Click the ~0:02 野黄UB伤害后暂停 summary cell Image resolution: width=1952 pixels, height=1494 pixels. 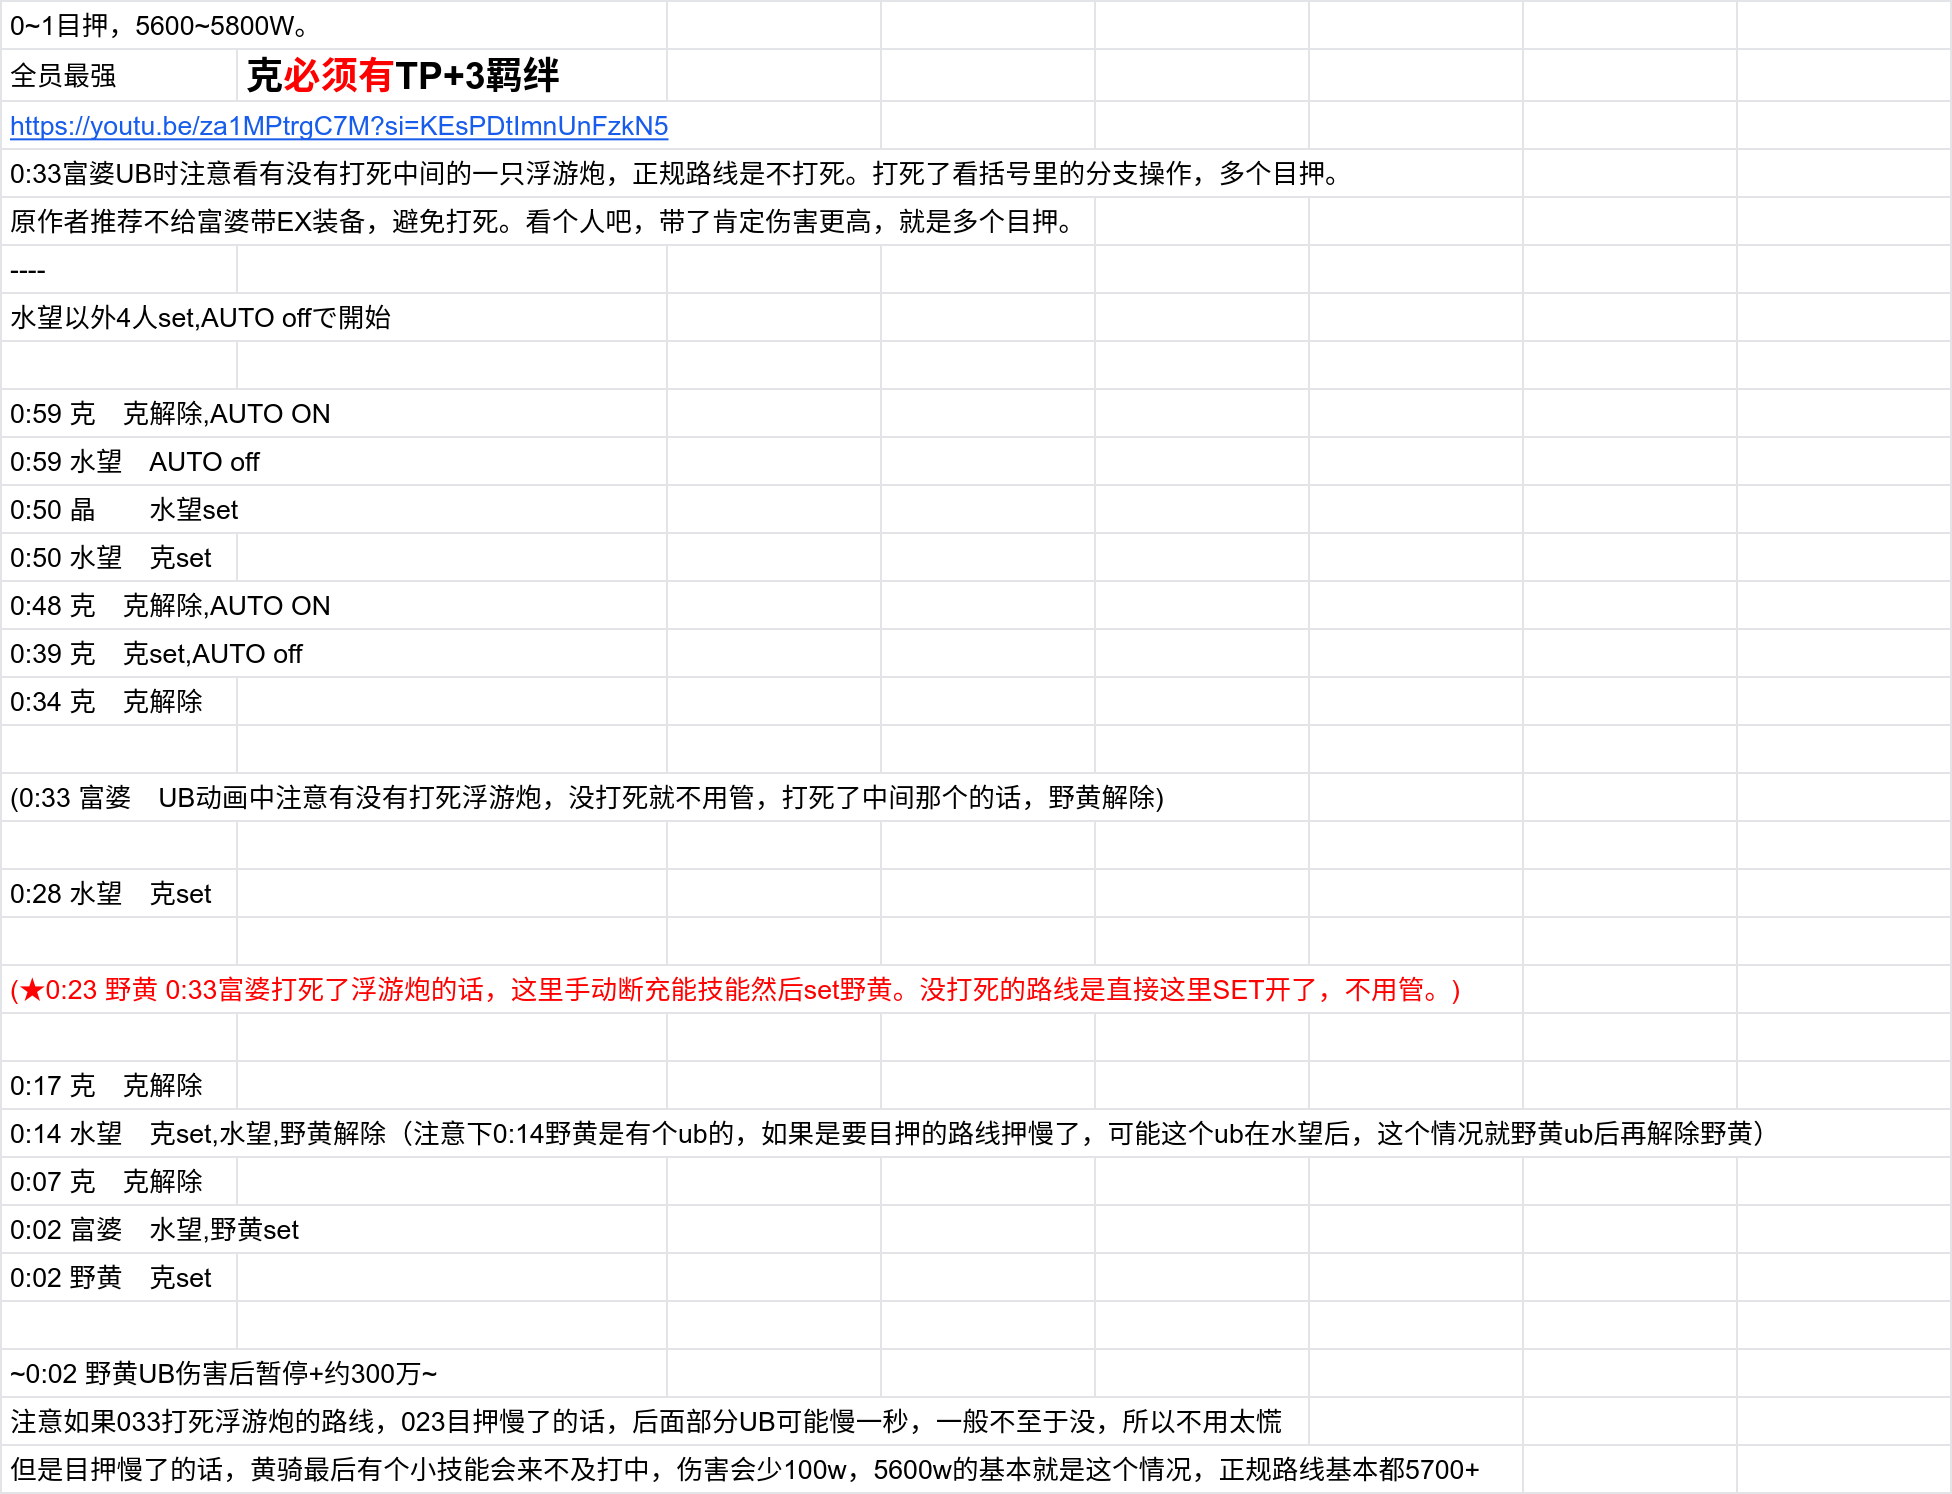point(224,1374)
